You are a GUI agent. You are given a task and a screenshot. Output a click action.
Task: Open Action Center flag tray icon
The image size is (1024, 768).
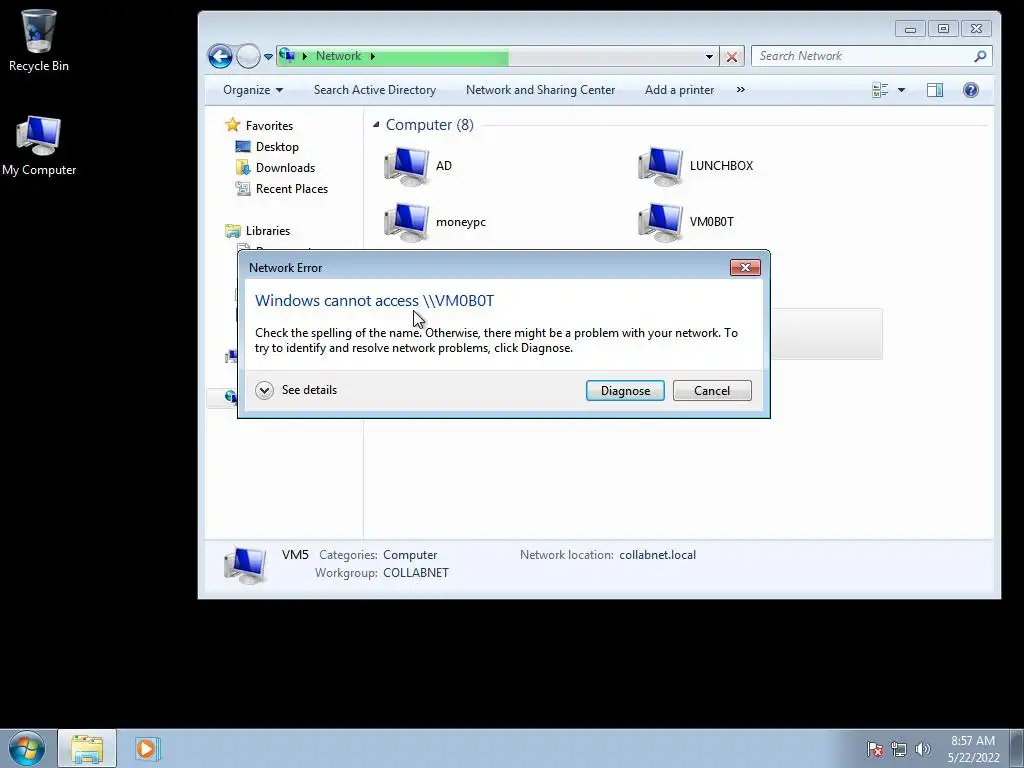click(875, 749)
